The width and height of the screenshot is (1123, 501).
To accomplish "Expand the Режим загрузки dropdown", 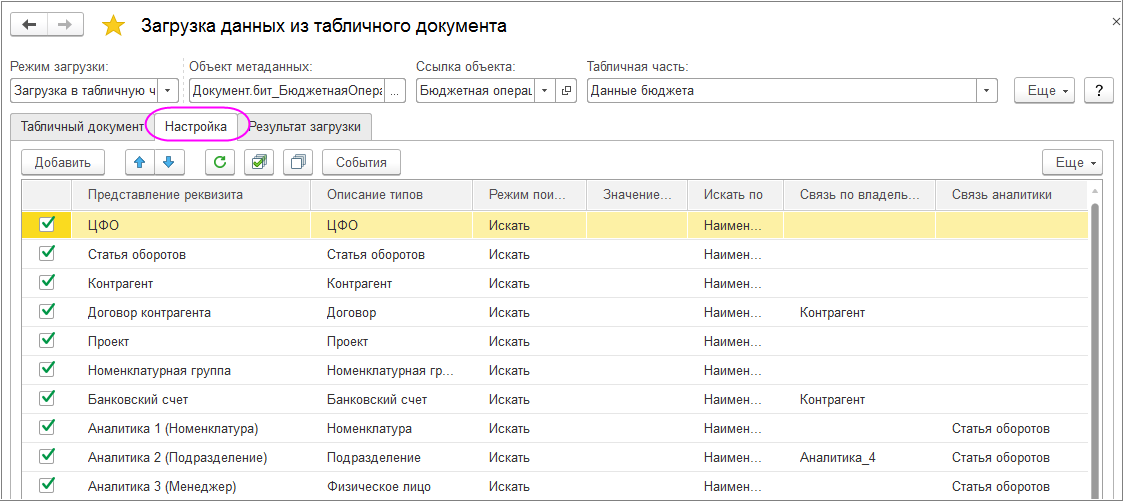I will click(167, 91).
